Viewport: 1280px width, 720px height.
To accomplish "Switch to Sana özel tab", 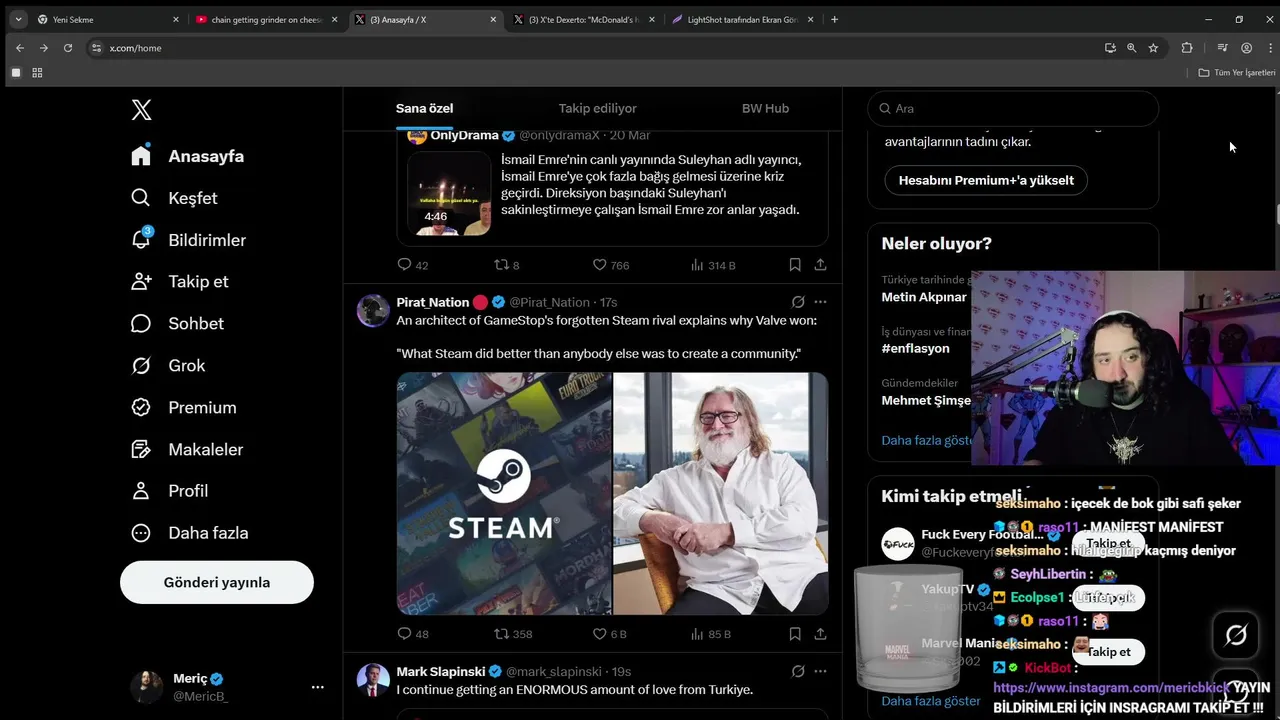I will (425, 108).
